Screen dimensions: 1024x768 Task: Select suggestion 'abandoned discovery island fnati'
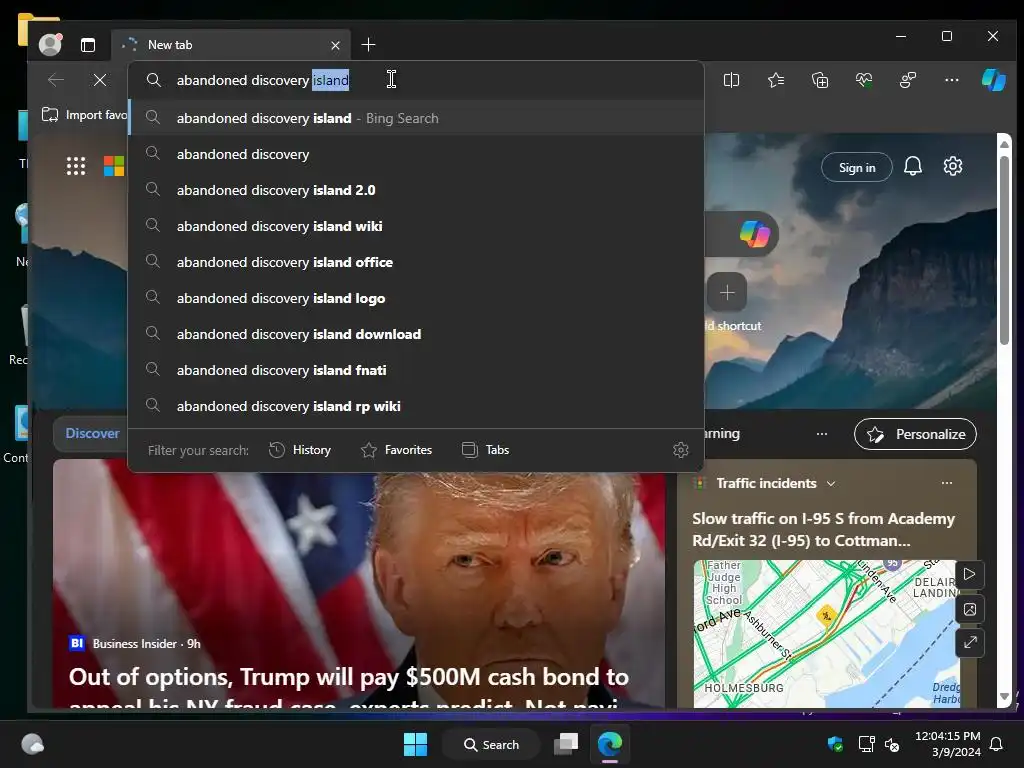pyautogui.click(x=416, y=370)
